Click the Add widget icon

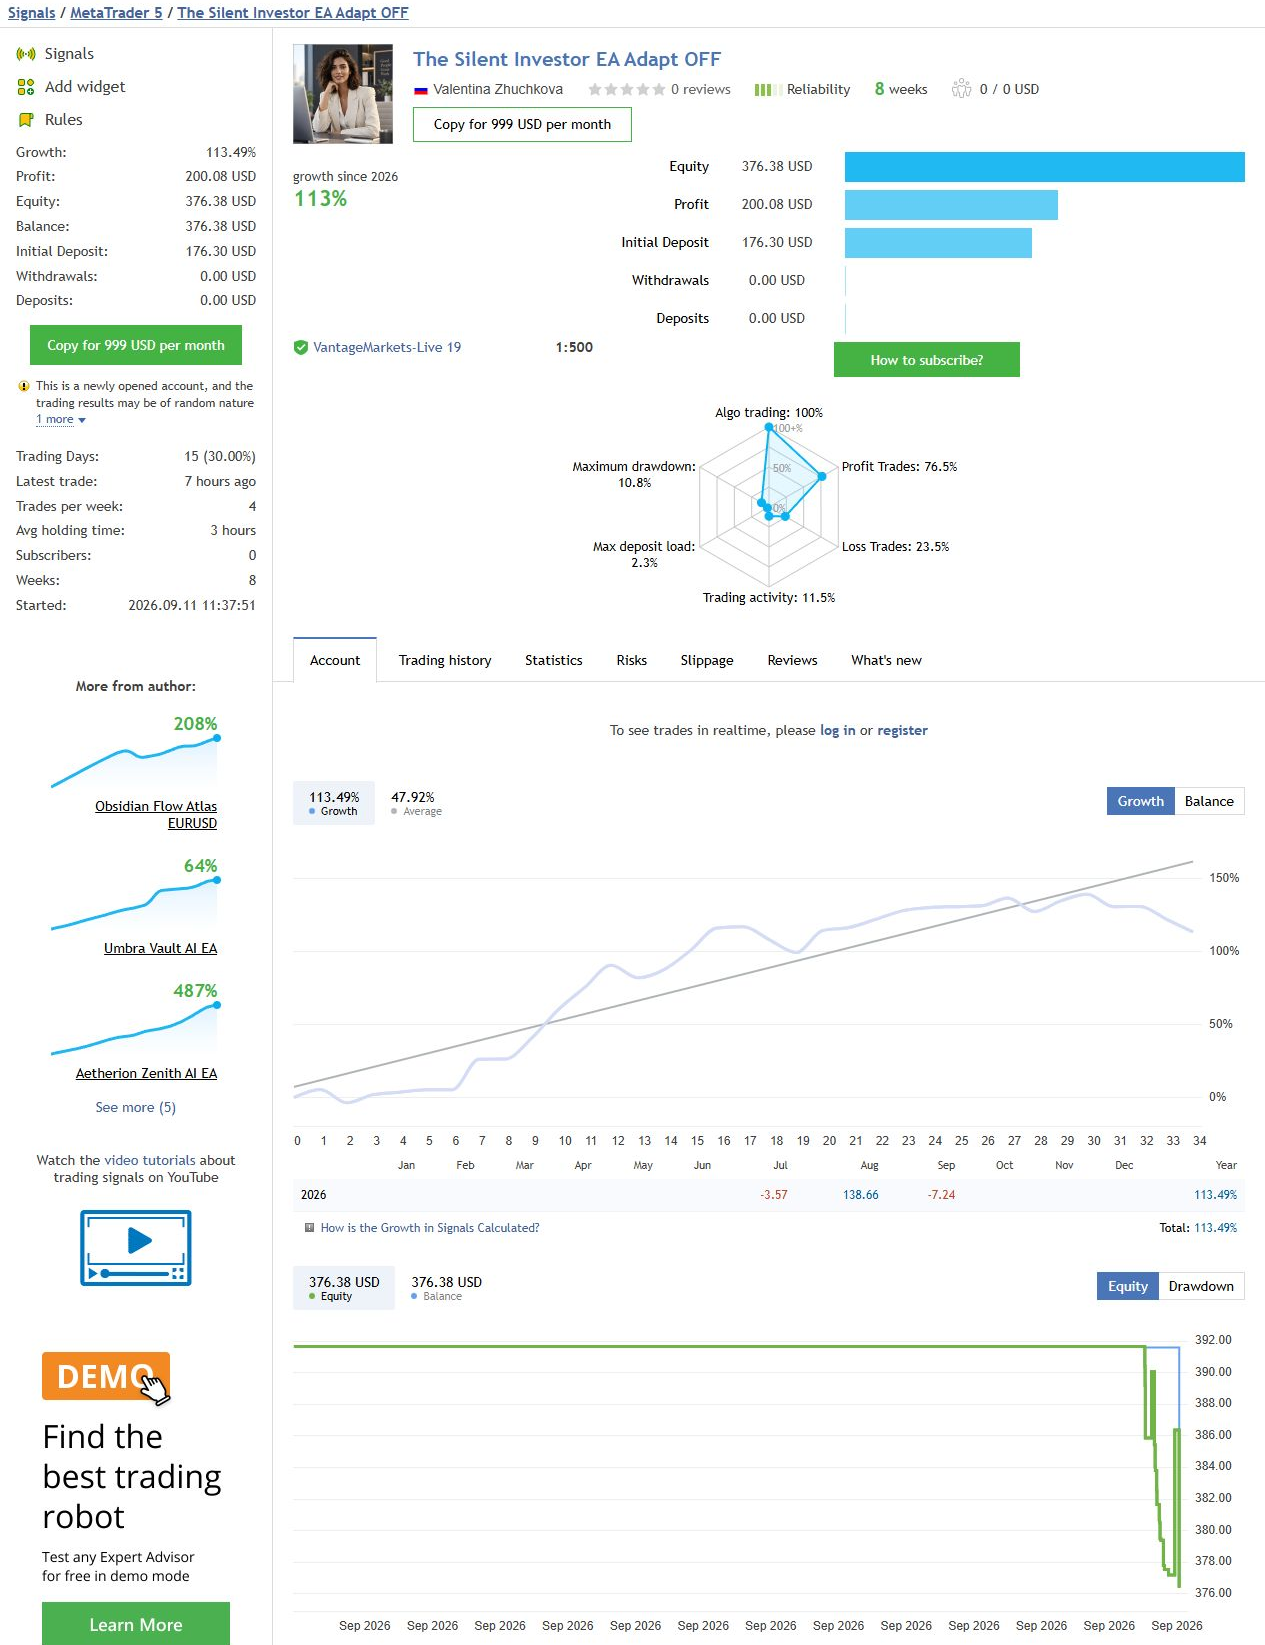pos(26,87)
